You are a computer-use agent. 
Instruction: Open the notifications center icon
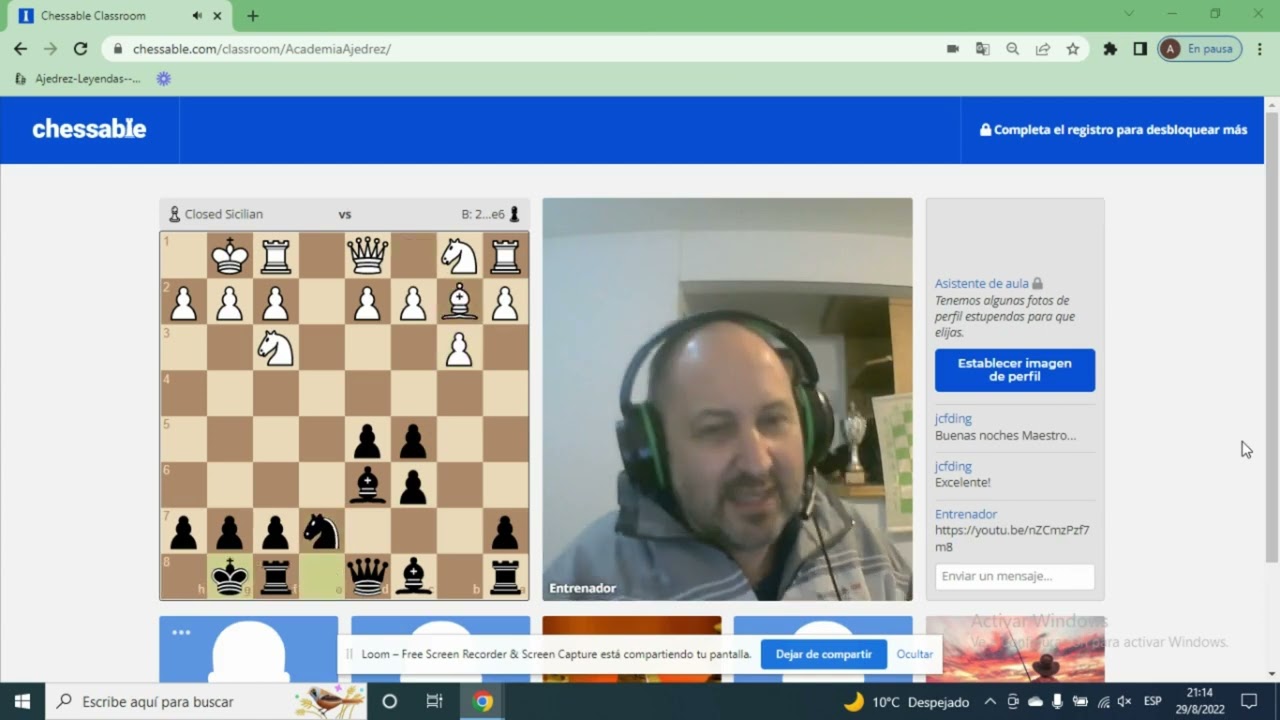1249,701
